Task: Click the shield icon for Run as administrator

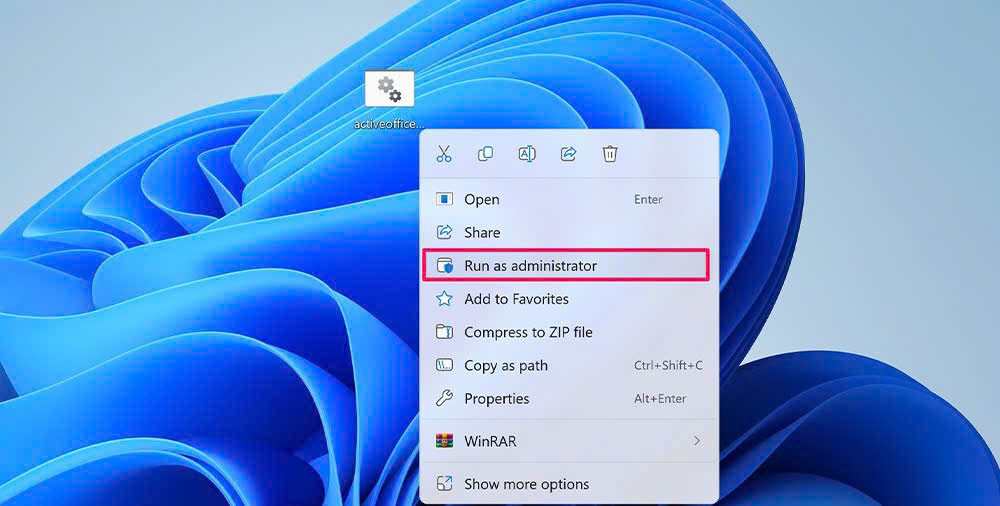Action: tap(445, 266)
